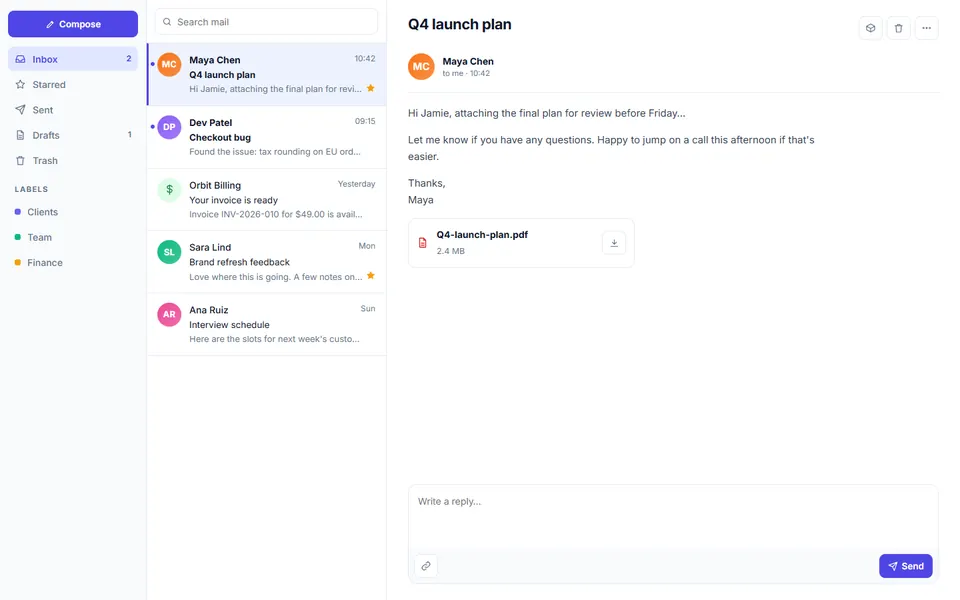Open the Checkout bug email from Dev Patel
The height and width of the screenshot is (600, 960).
[x=266, y=137]
